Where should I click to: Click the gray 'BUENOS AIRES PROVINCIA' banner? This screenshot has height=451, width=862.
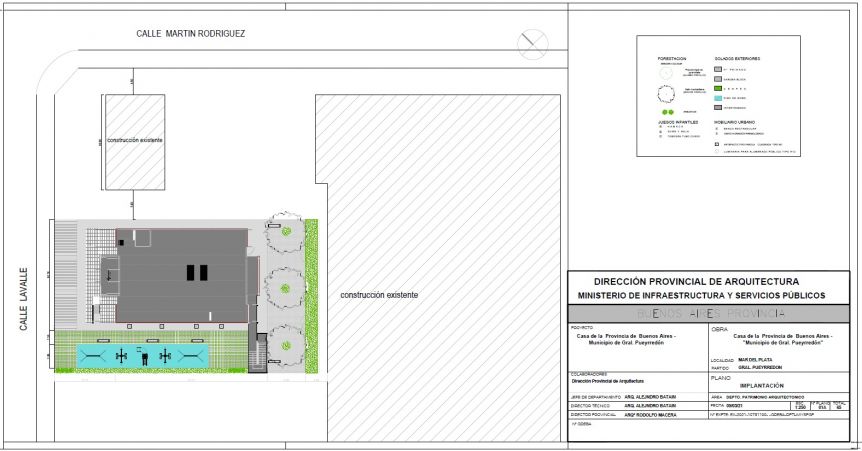(709, 314)
